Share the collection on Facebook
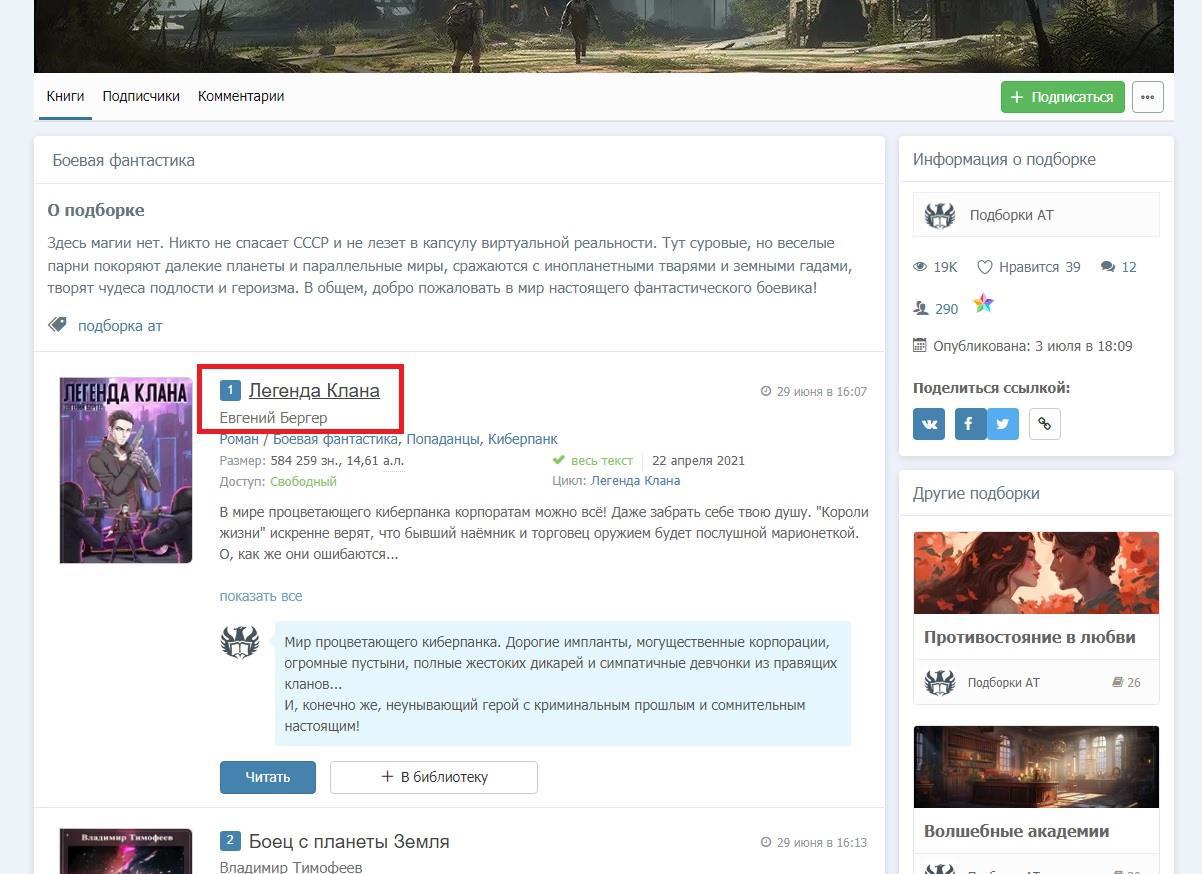The height and width of the screenshot is (874, 1202). point(970,424)
